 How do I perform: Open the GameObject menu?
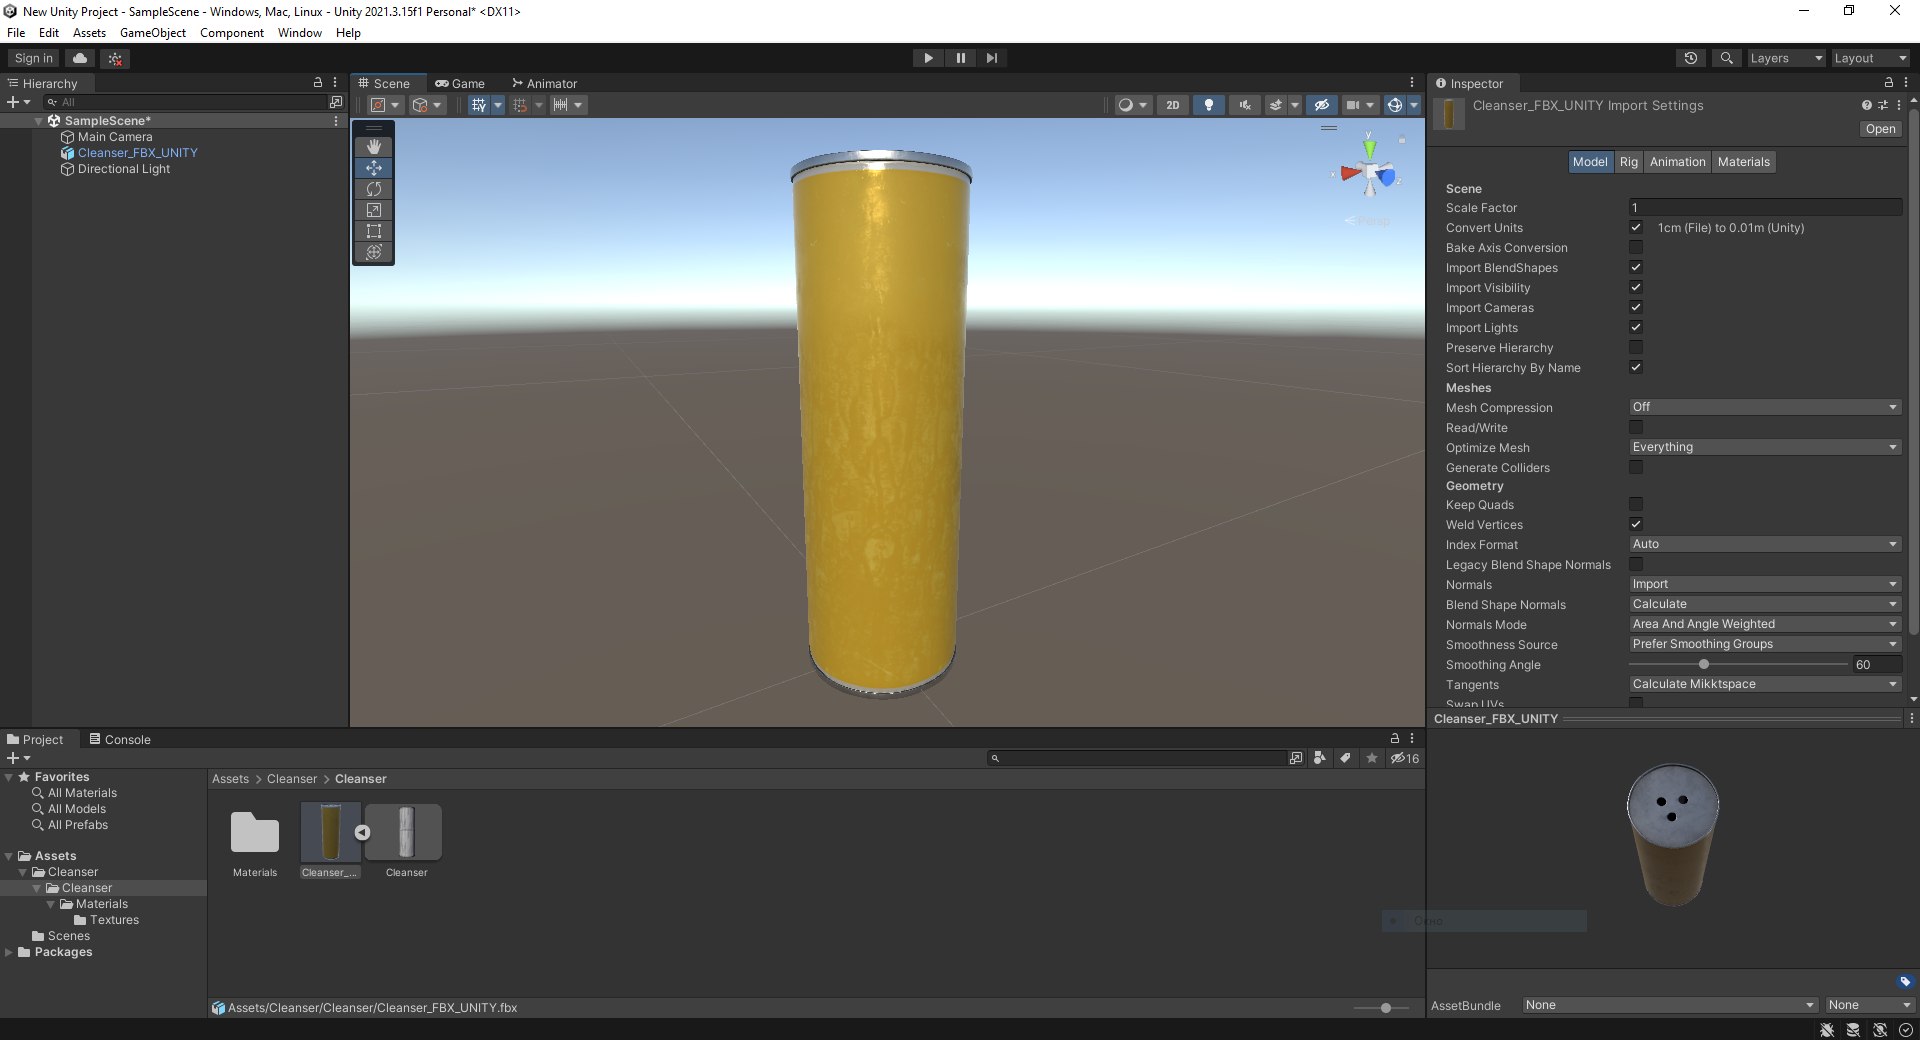tap(153, 33)
